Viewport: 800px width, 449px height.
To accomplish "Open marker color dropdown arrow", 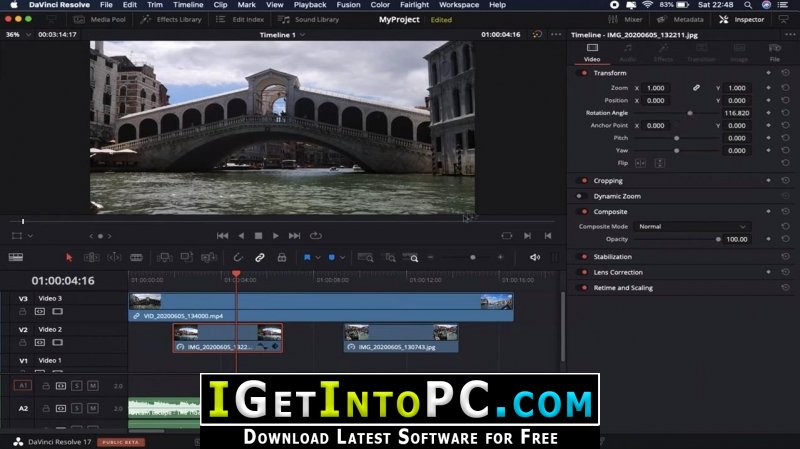I will pos(342,258).
